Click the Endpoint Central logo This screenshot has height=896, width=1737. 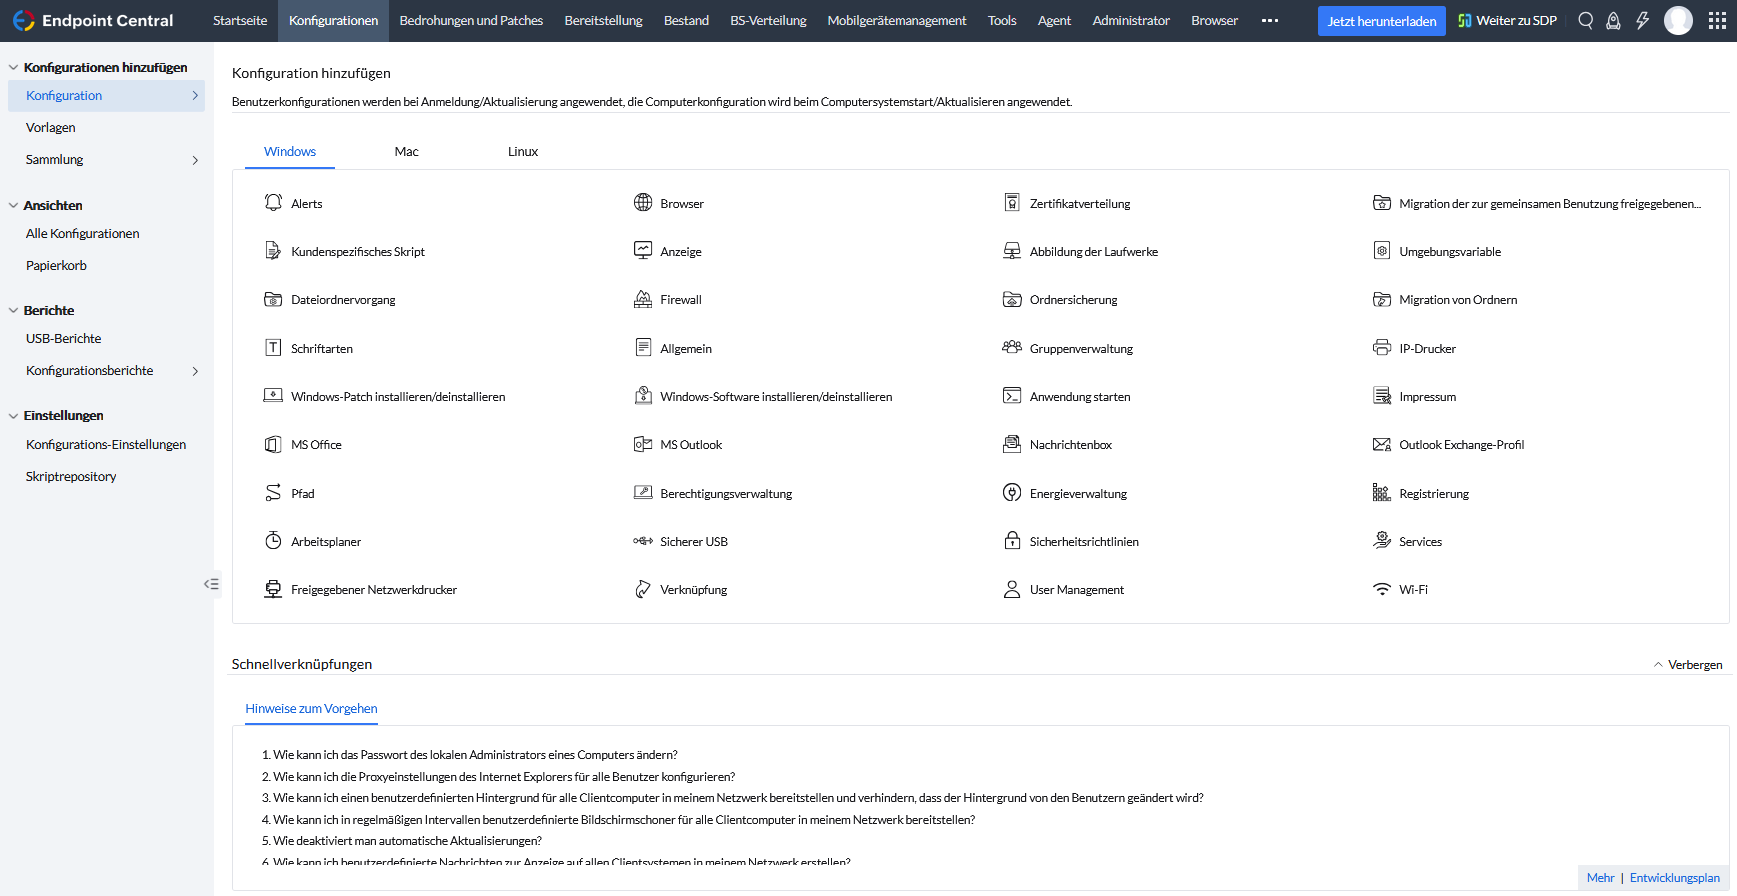pos(93,20)
